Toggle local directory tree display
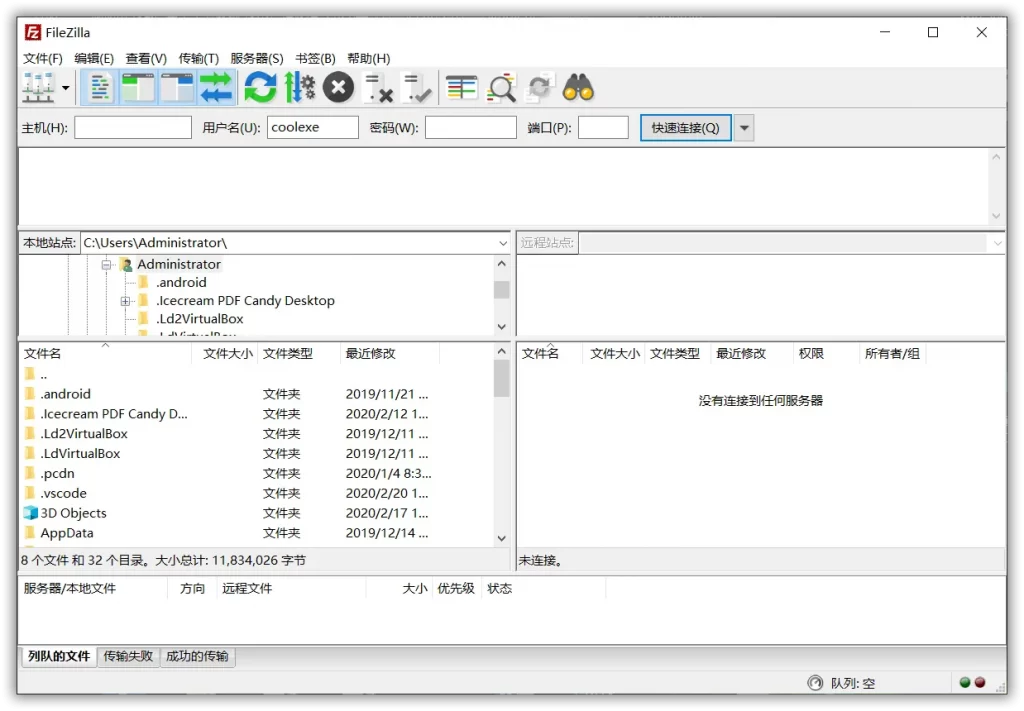 tap(138, 87)
